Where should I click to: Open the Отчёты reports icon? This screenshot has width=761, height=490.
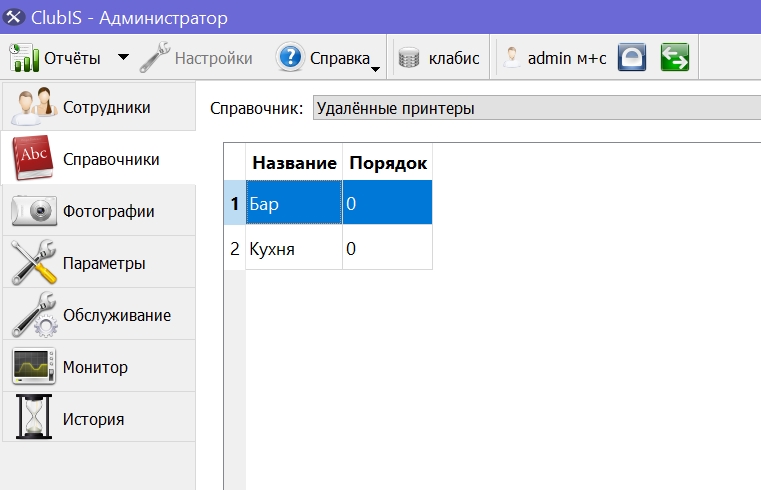pos(24,57)
